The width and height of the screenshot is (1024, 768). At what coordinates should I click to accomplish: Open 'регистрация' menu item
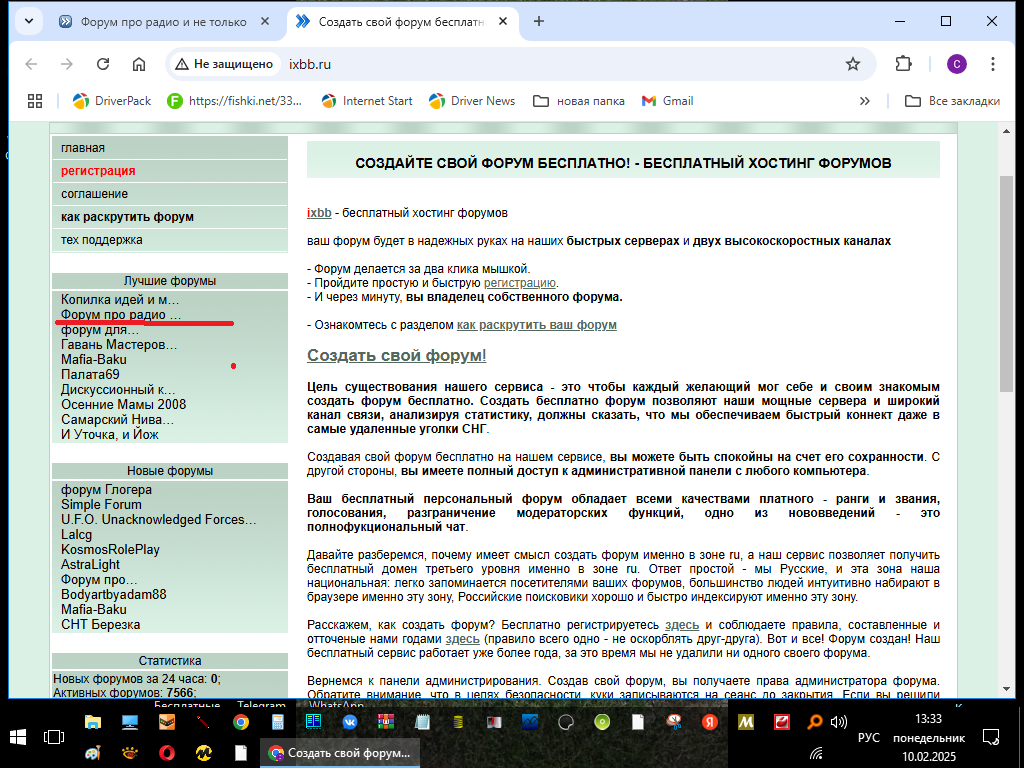pos(170,171)
